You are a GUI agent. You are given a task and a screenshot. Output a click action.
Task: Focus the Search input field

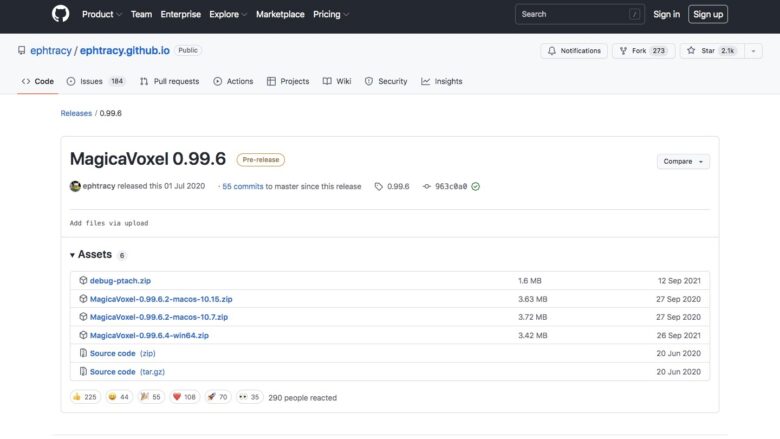580,14
